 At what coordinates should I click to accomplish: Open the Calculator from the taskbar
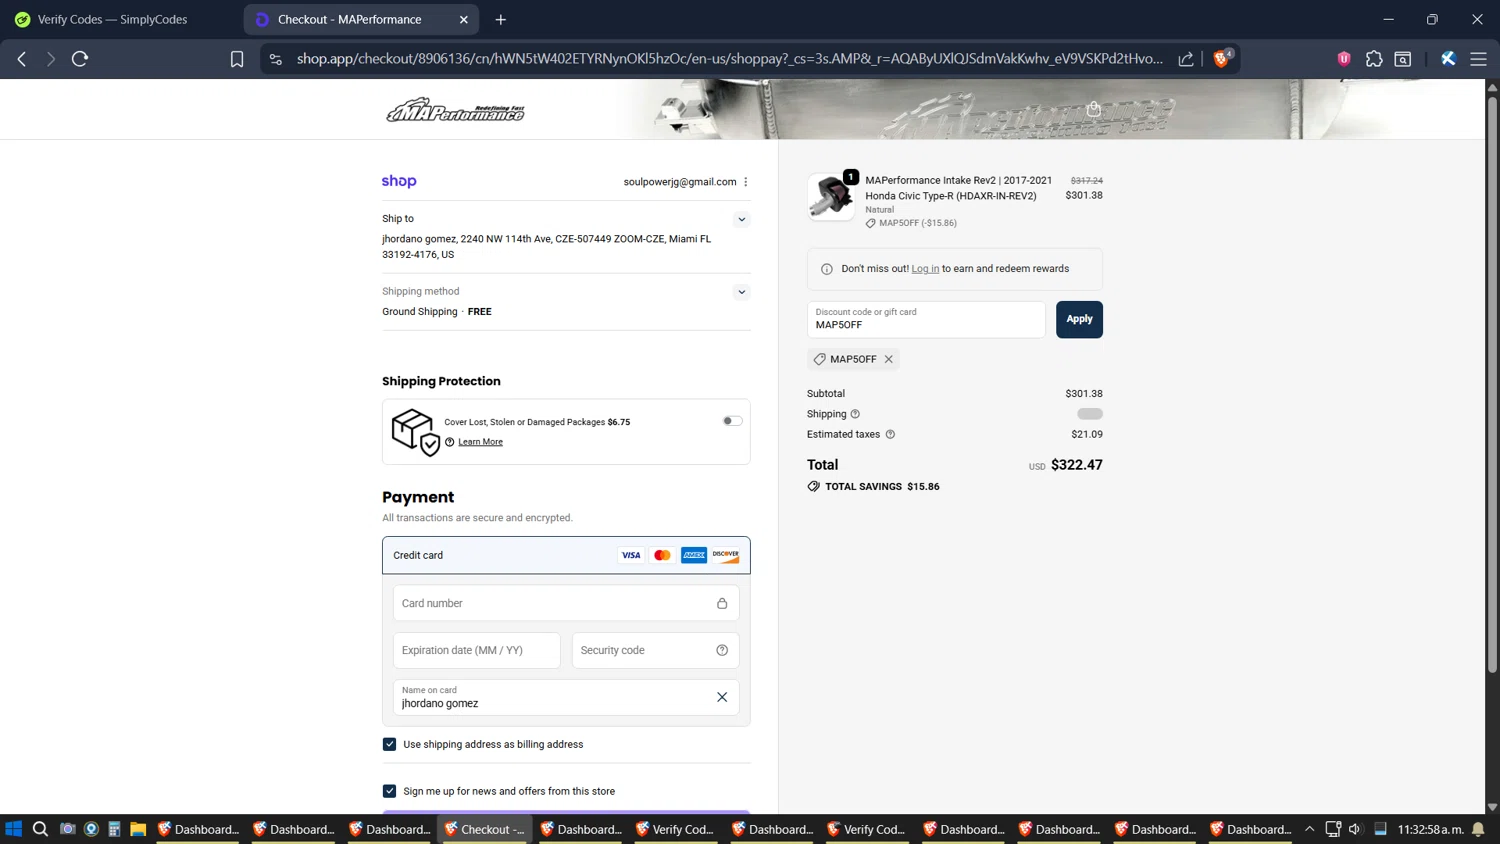(x=114, y=829)
